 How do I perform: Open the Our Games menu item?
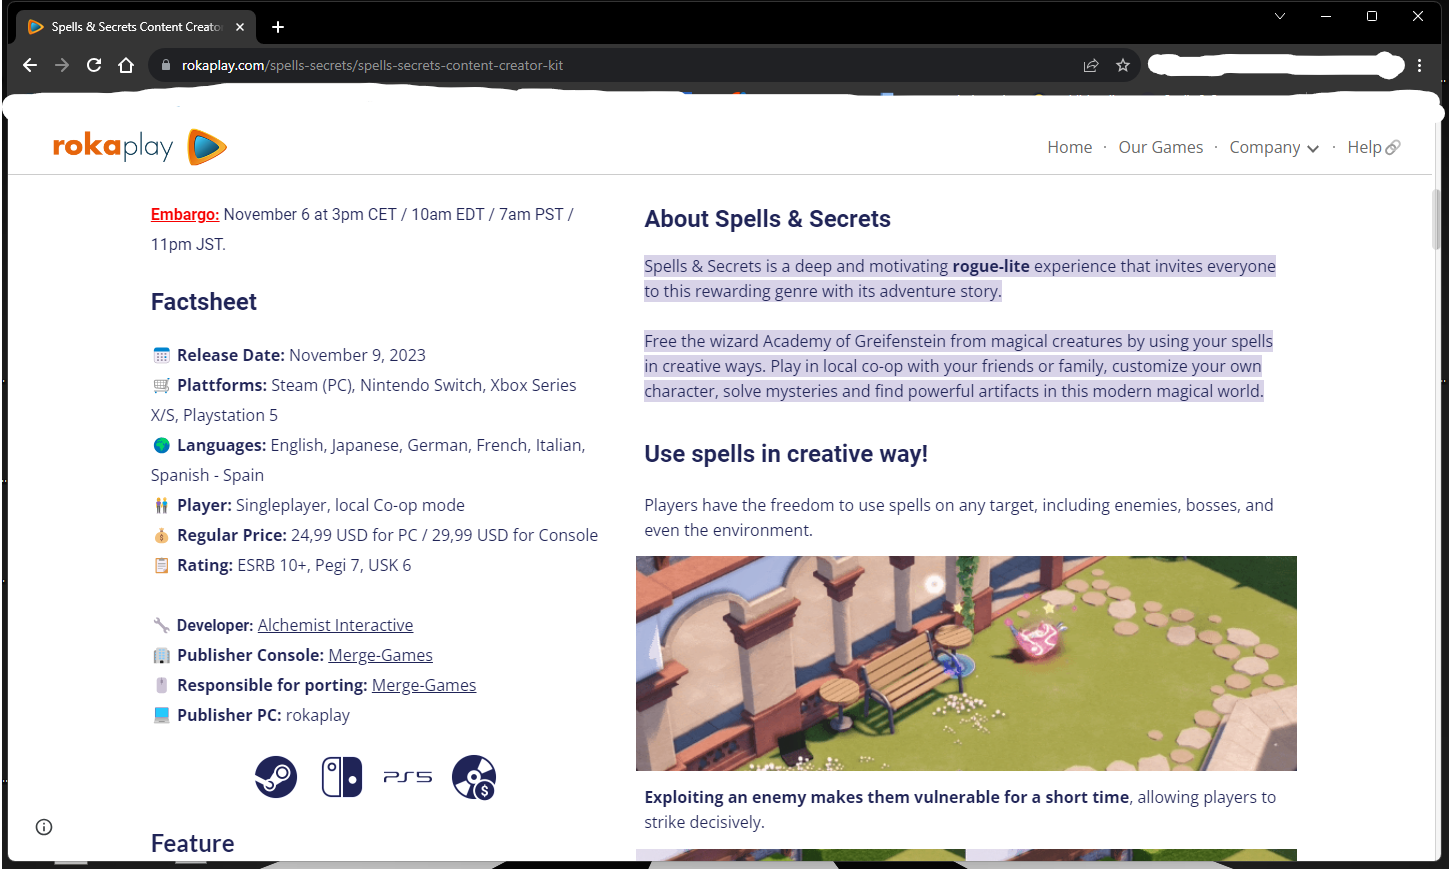[1161, 147]
